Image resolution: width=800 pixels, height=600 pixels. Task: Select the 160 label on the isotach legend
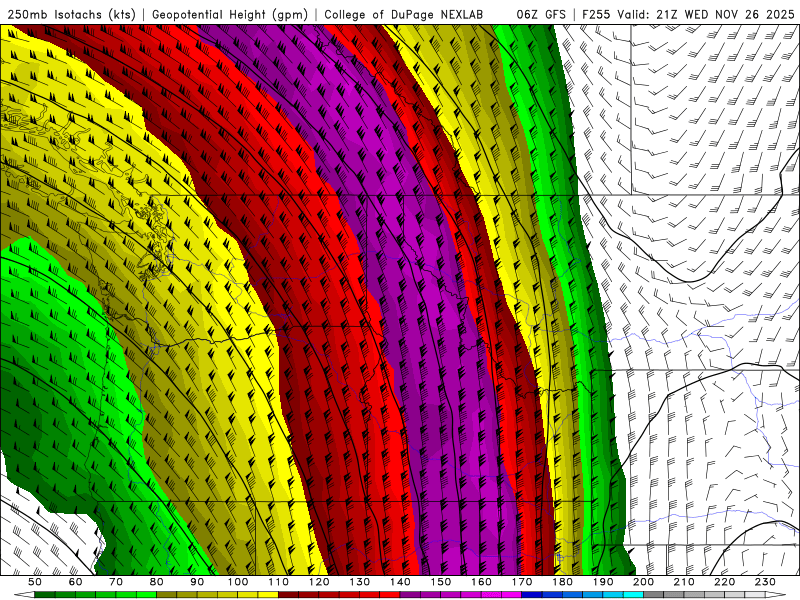point(481,582)
